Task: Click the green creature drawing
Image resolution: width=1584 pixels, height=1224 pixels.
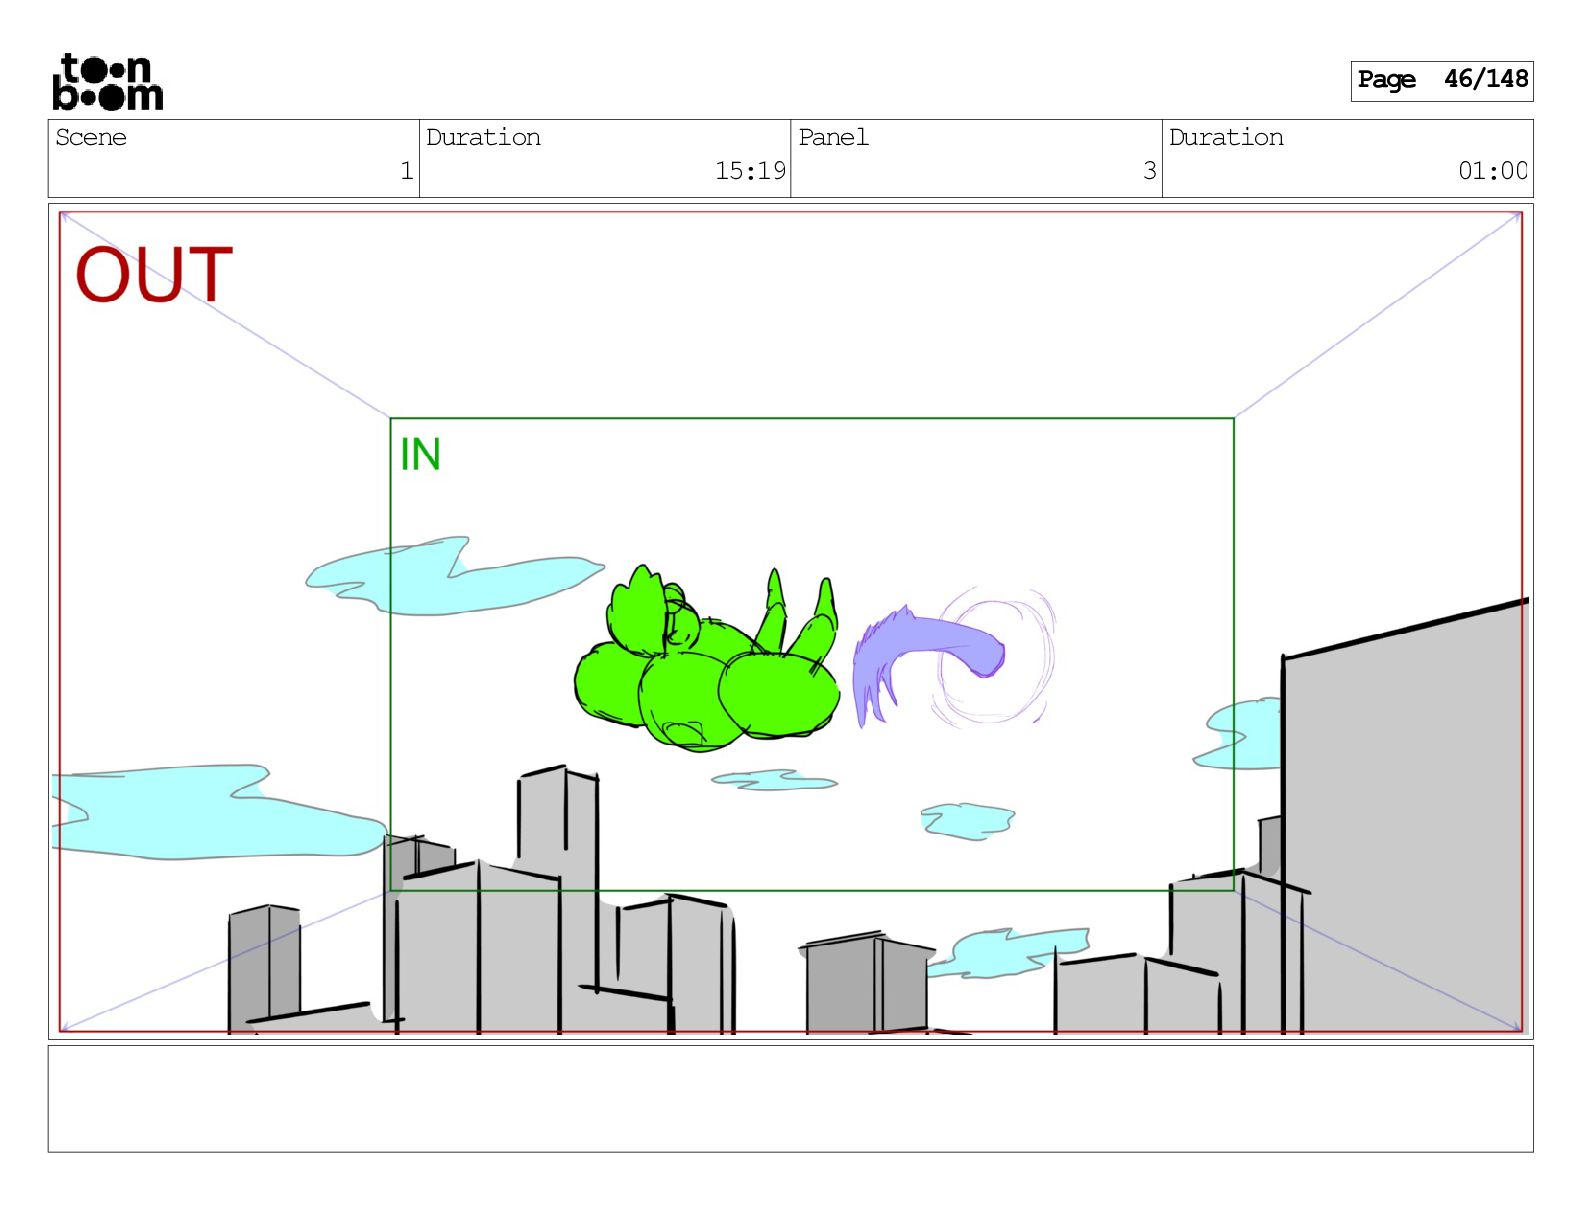Action: point(707,659)
